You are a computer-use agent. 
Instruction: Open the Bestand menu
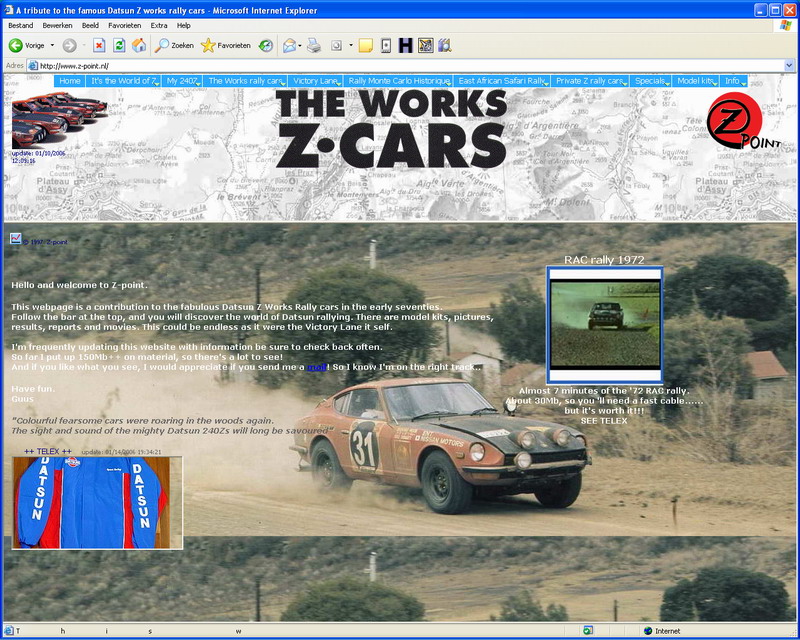pos(20,26)
